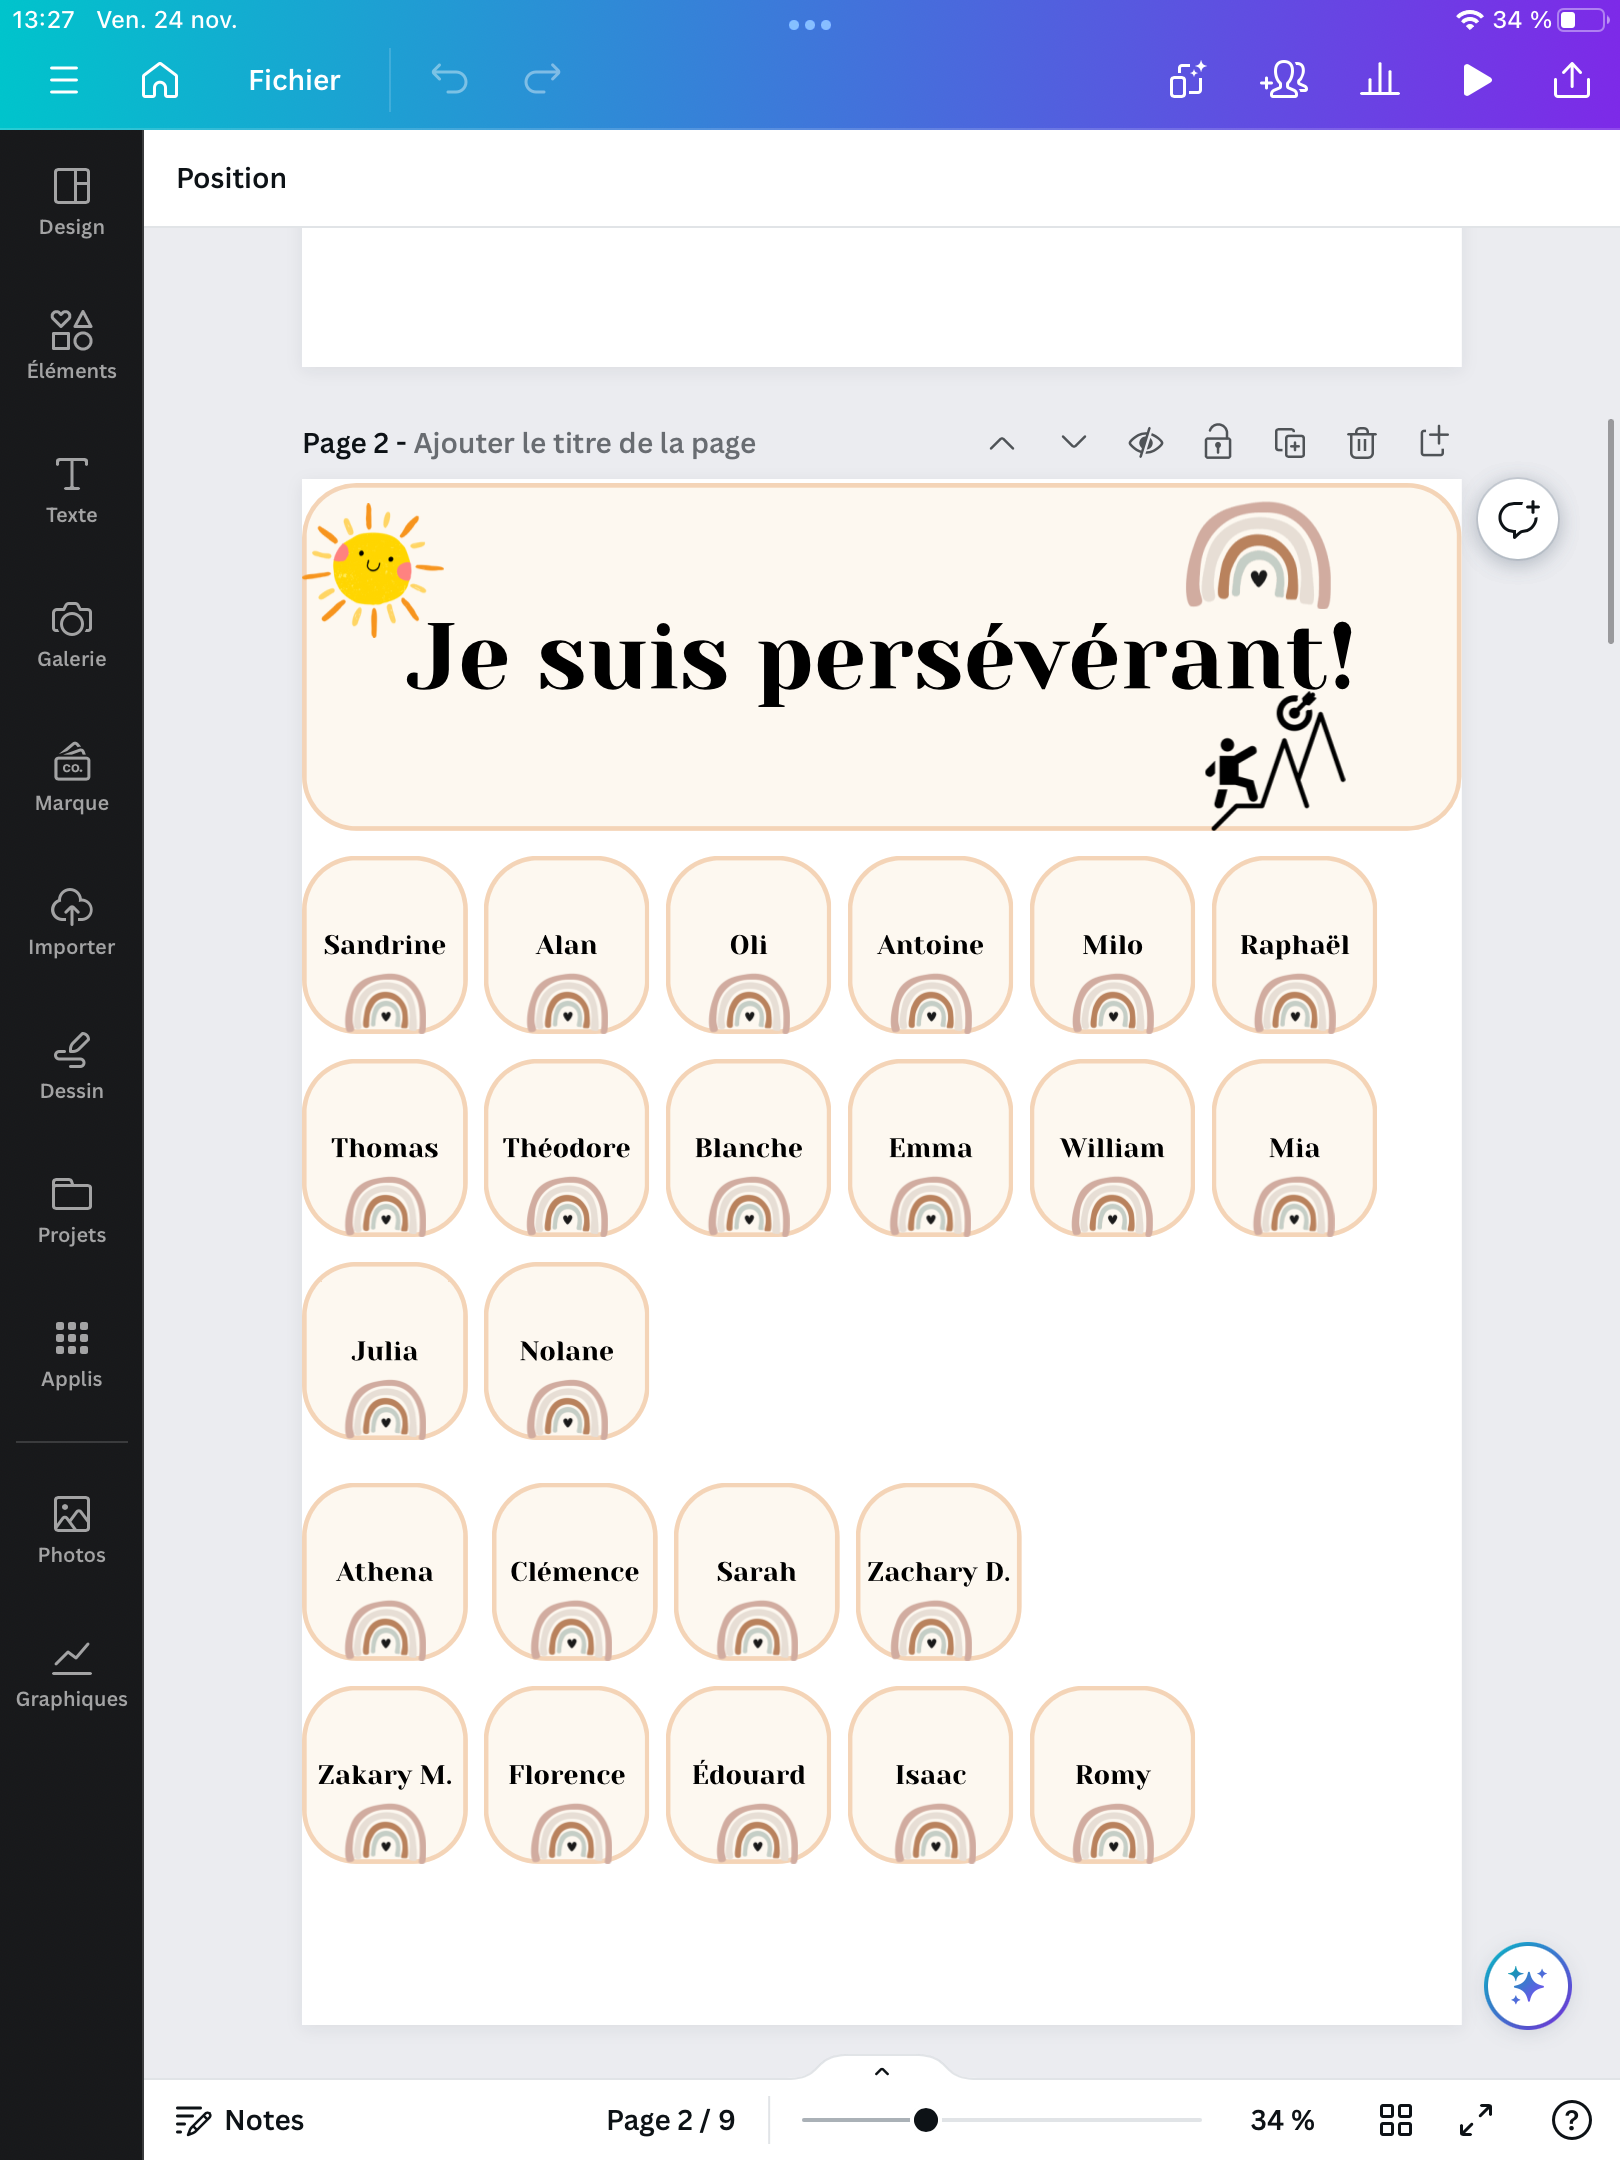This screenshot has height=2160, width=1620.
Task: Expand the page thumbnails drawer chevron
Action: point(882,2072)
